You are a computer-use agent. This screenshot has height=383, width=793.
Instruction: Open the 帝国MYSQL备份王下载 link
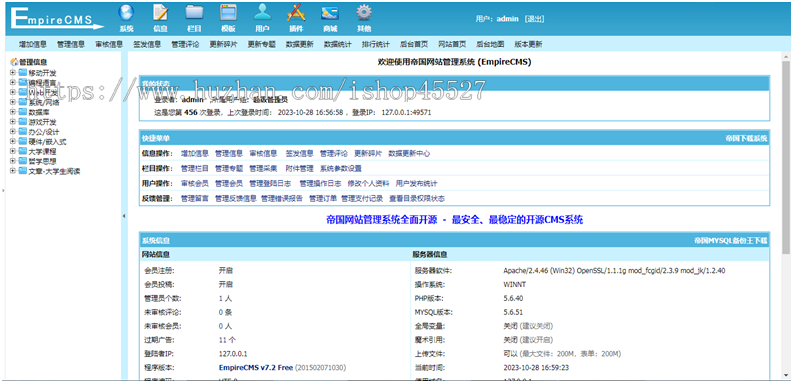tap(730, 241)
